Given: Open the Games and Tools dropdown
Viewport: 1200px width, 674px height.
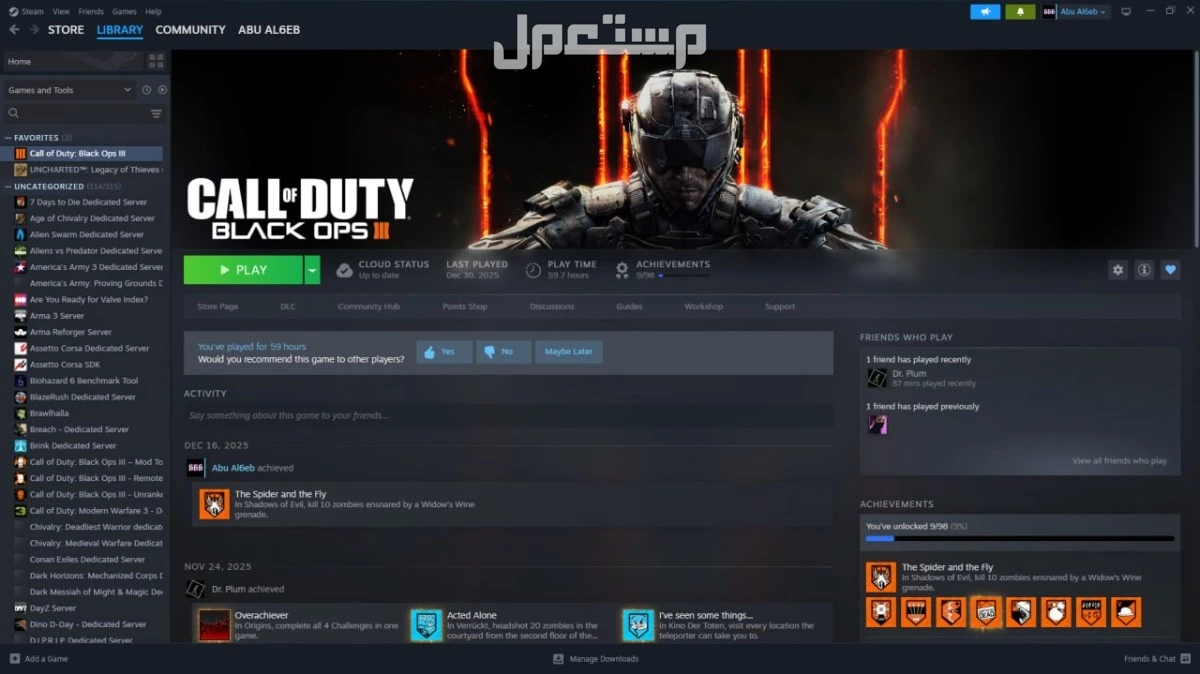Looking at the screenshot, I should tap(69, 90).
